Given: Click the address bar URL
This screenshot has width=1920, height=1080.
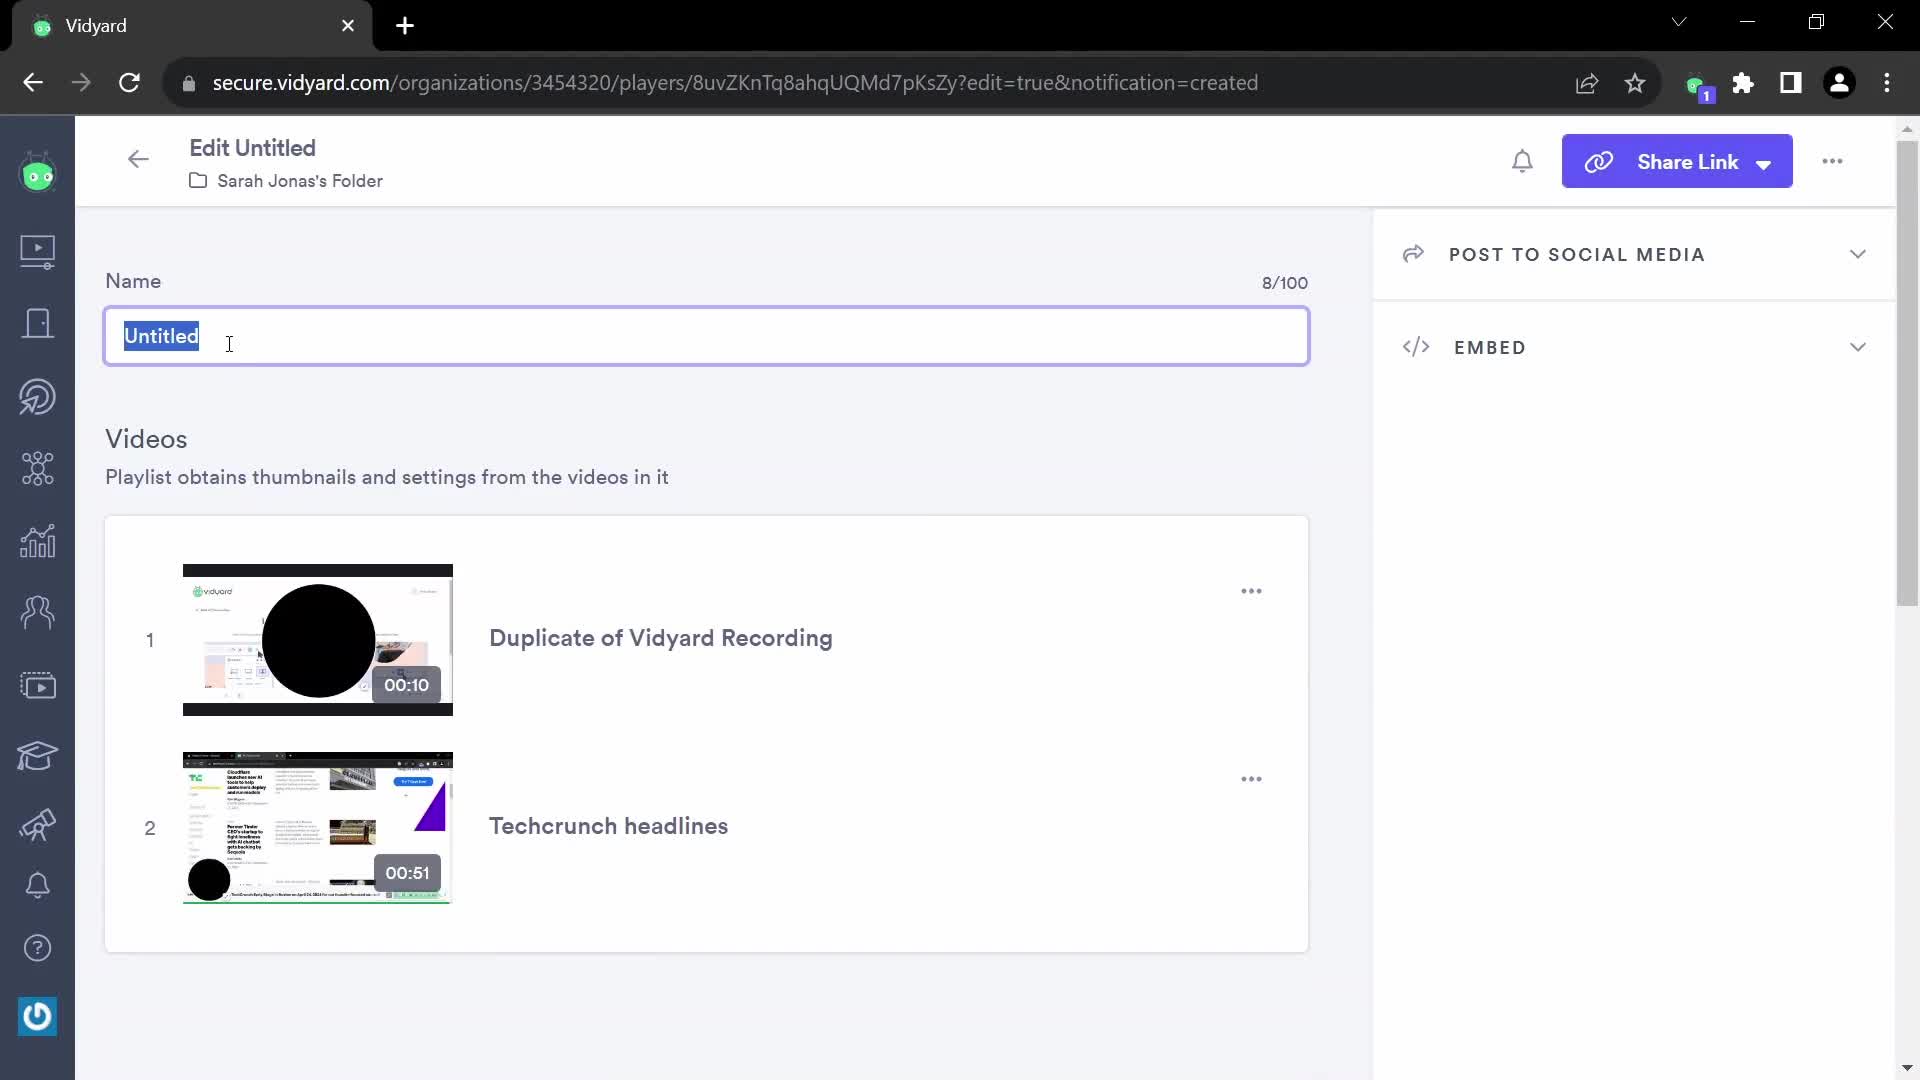Looking at the screenshot, I should click(x=735, y=83).
